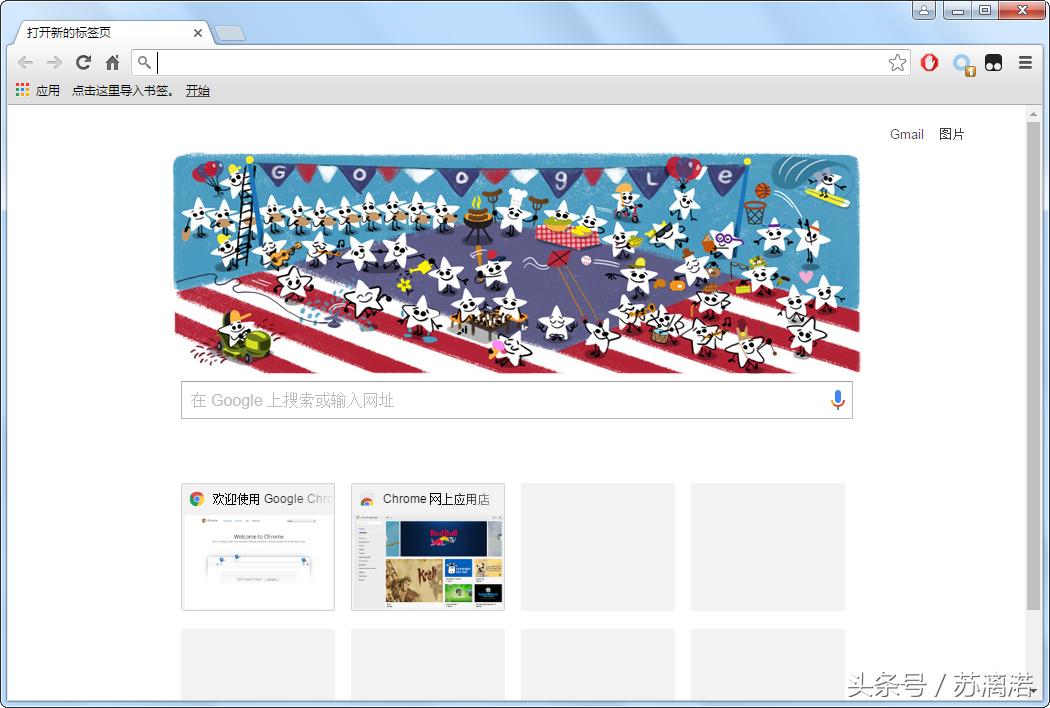Screen dimensions: 1050x708
Task: Open the home page icon
Action: pyautogui.click(x=112, y=62)
